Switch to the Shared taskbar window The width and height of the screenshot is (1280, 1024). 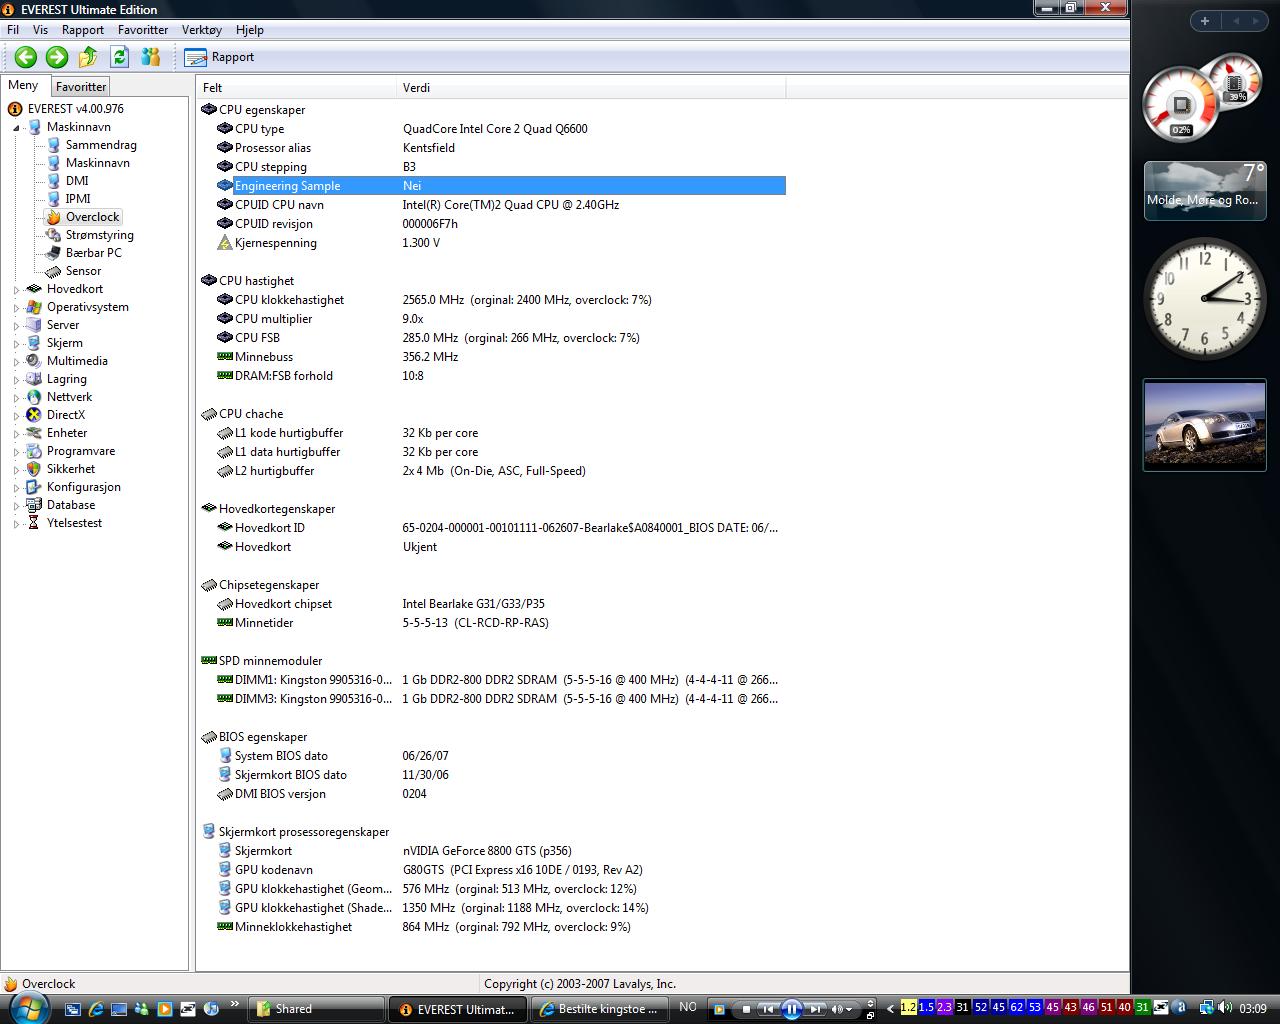point(315,1009)
